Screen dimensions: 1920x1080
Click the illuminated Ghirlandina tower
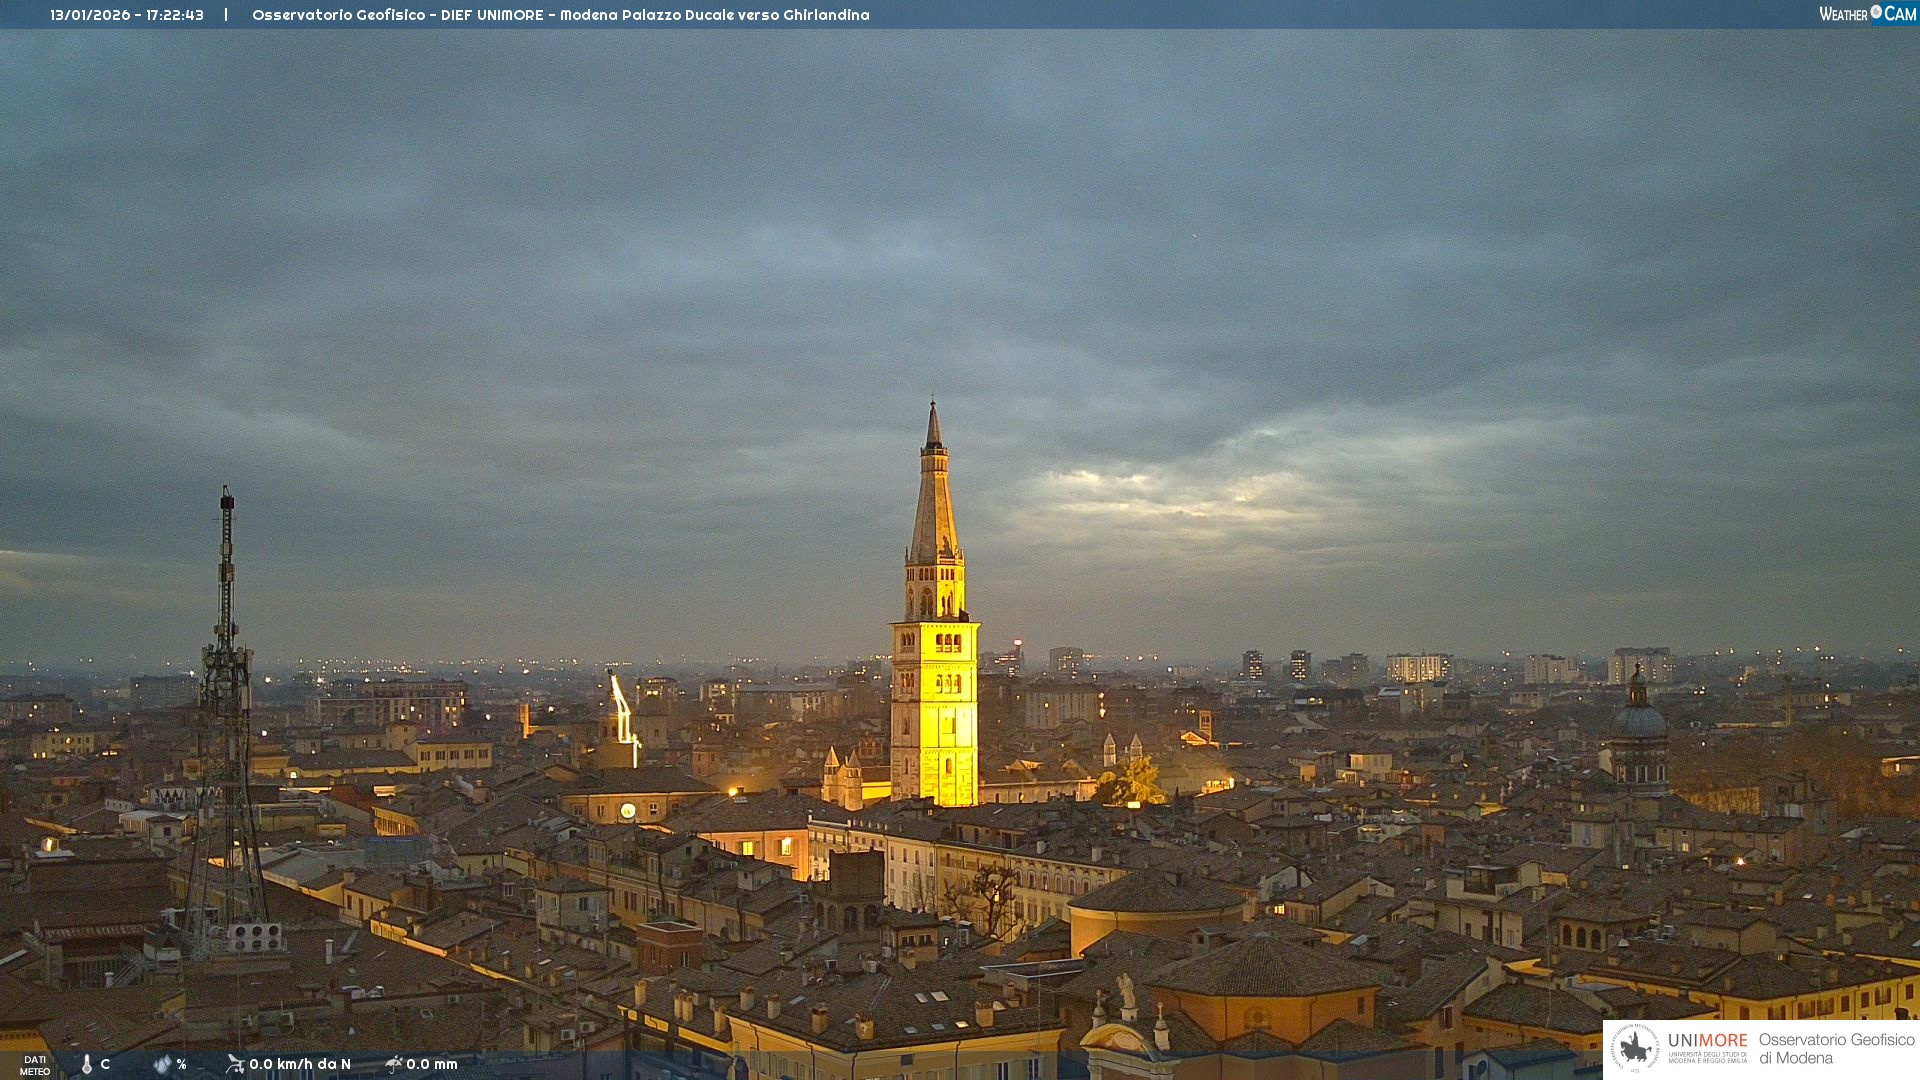point(934,690)
